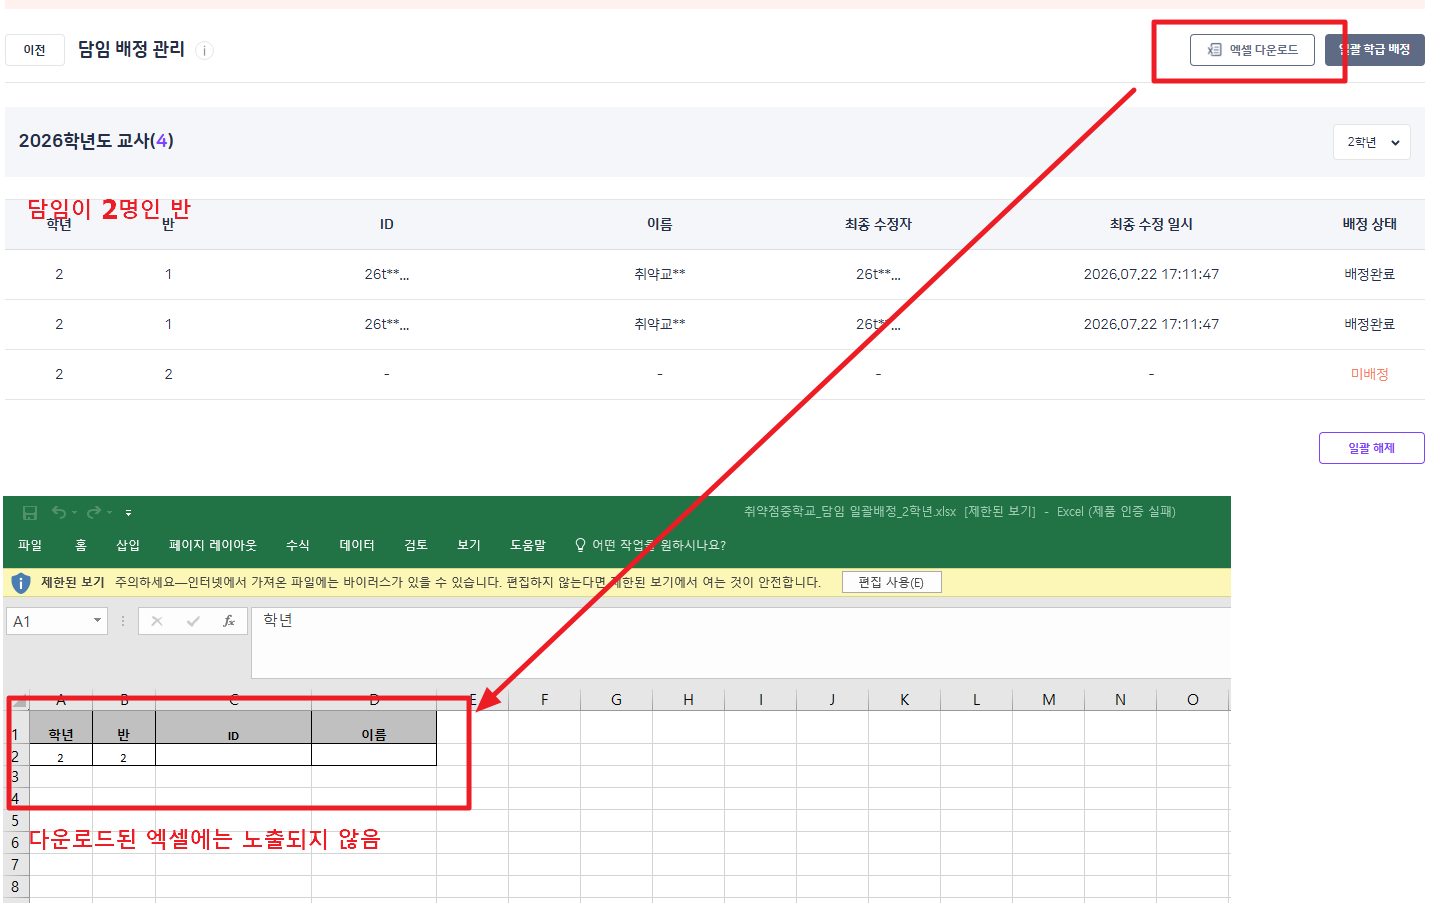
Task: Click the undo arrow in Excel toolbar
Action: (x=59, y=512)
